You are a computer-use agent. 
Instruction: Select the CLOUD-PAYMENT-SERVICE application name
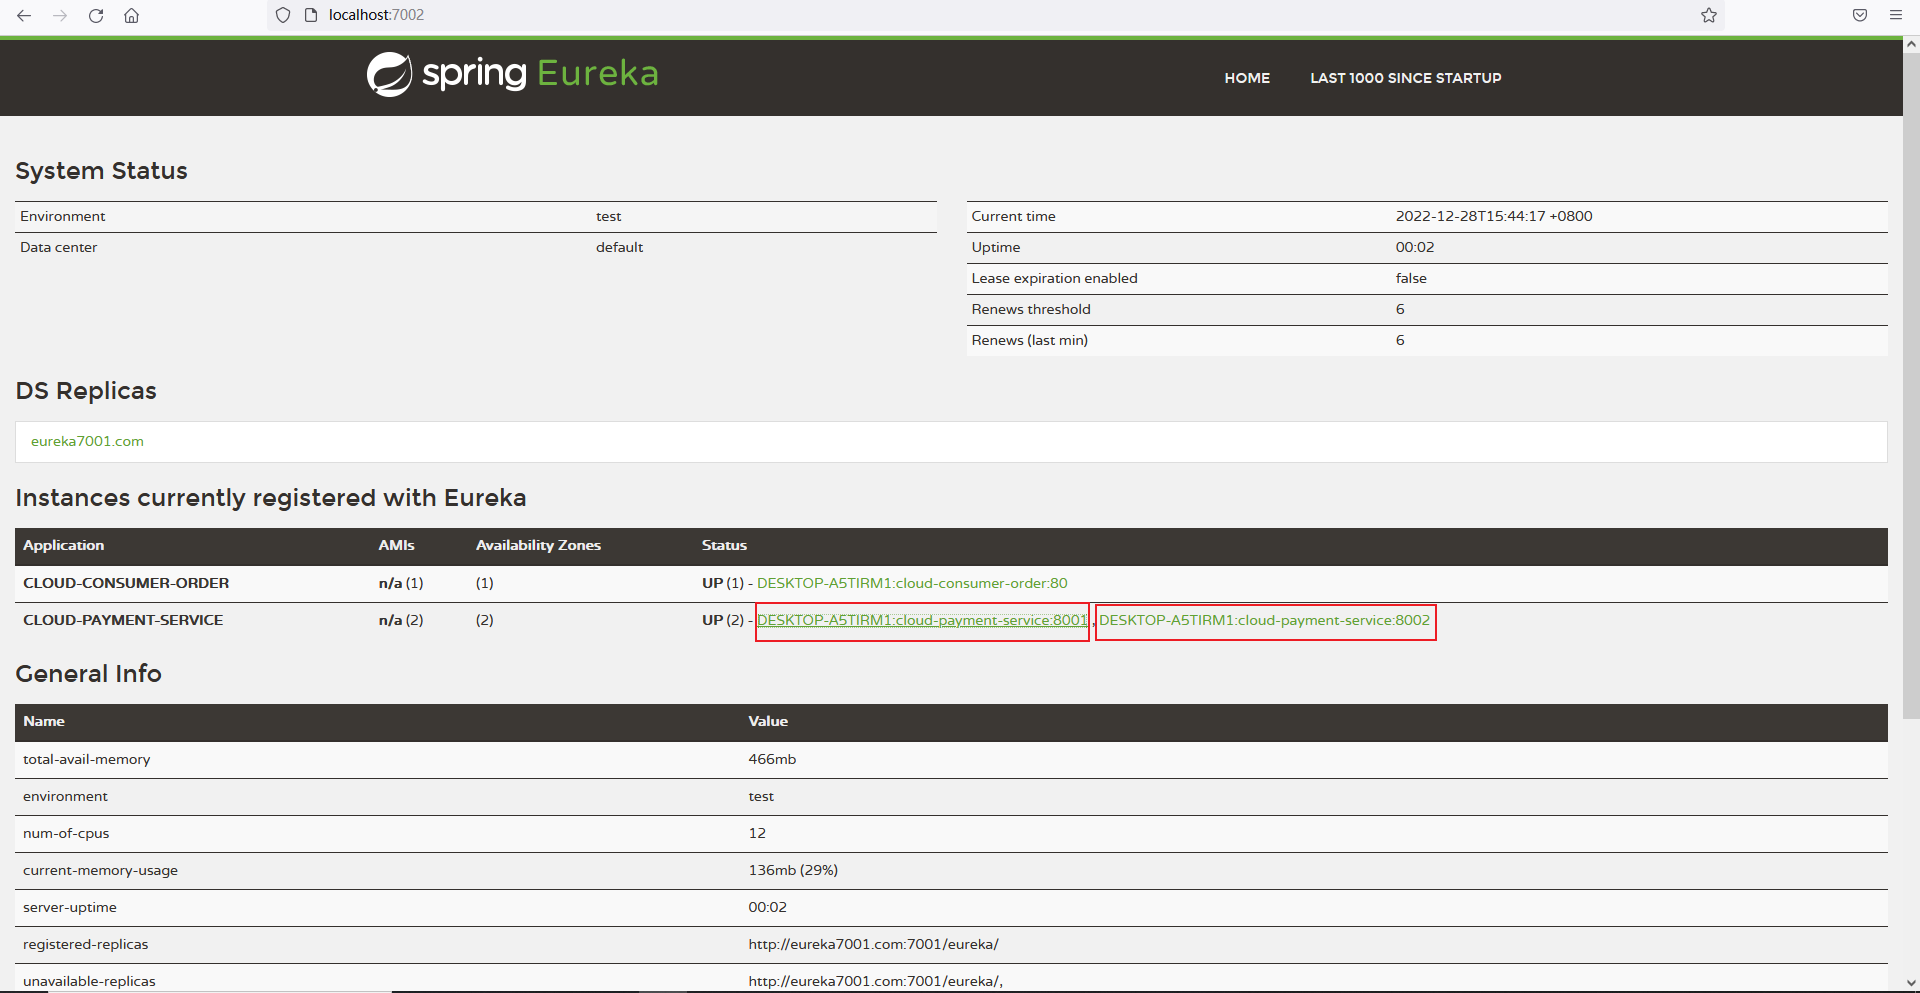point(123,620)
